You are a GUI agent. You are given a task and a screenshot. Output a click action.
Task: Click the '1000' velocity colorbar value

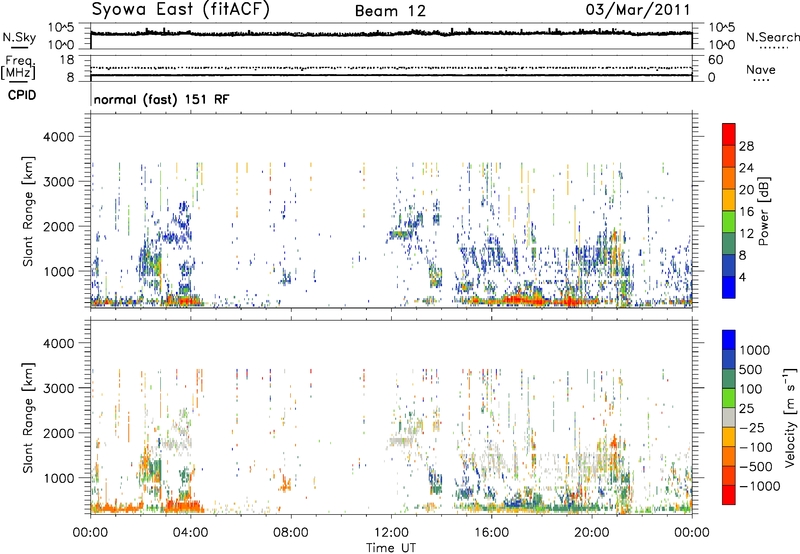(x=755, y=350)
